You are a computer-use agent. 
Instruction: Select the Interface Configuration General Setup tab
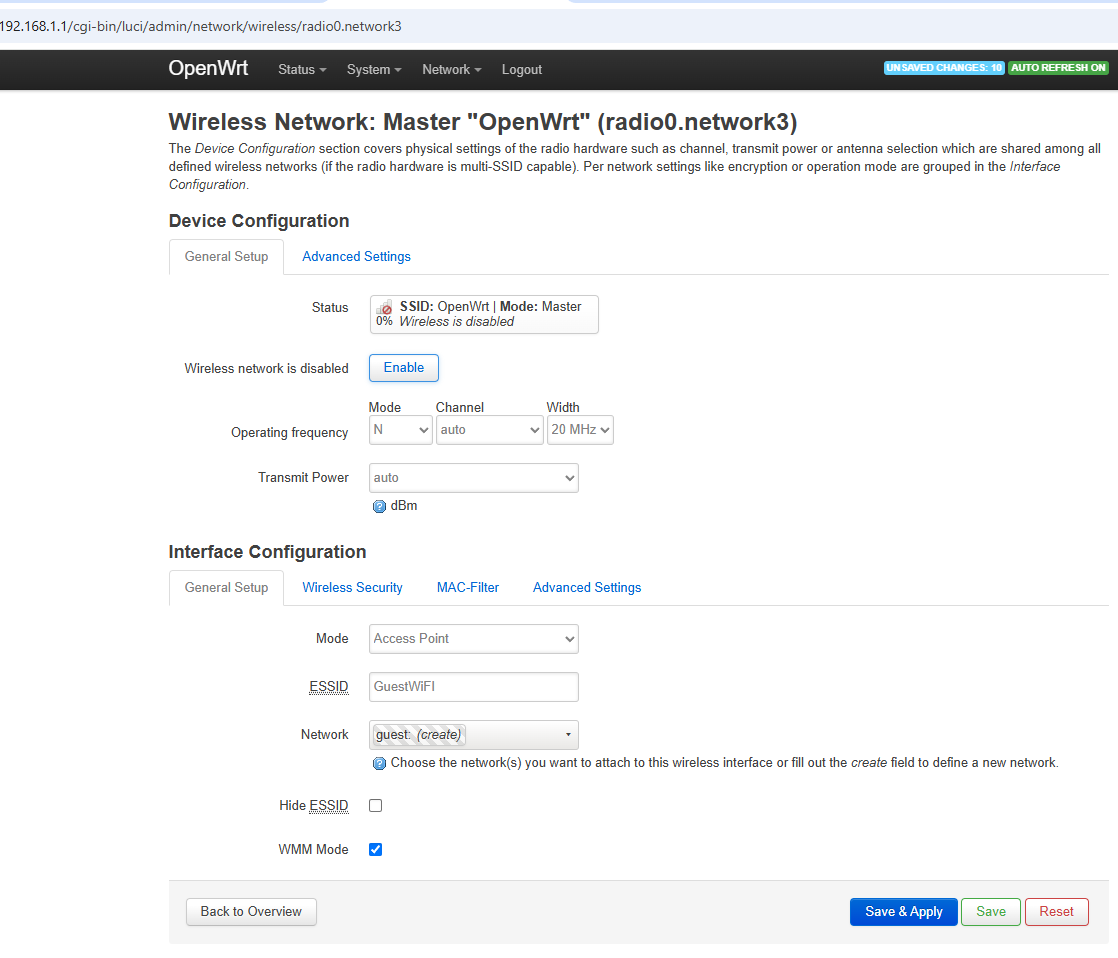click(227, 587)
